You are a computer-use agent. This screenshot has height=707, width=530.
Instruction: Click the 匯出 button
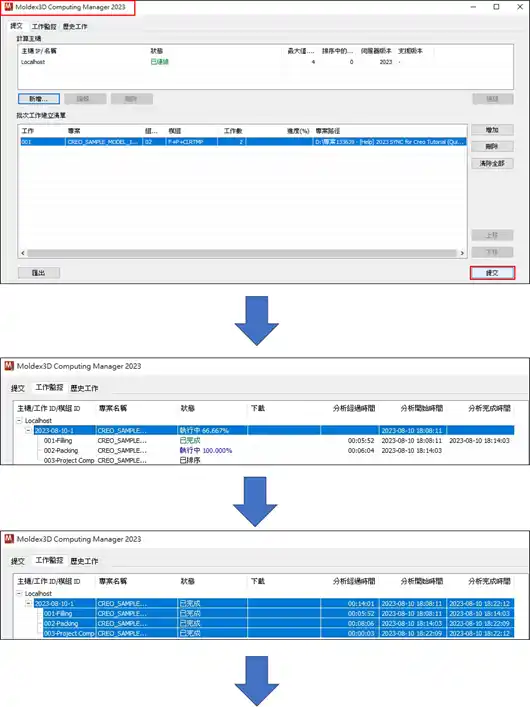tap(39, 273)
